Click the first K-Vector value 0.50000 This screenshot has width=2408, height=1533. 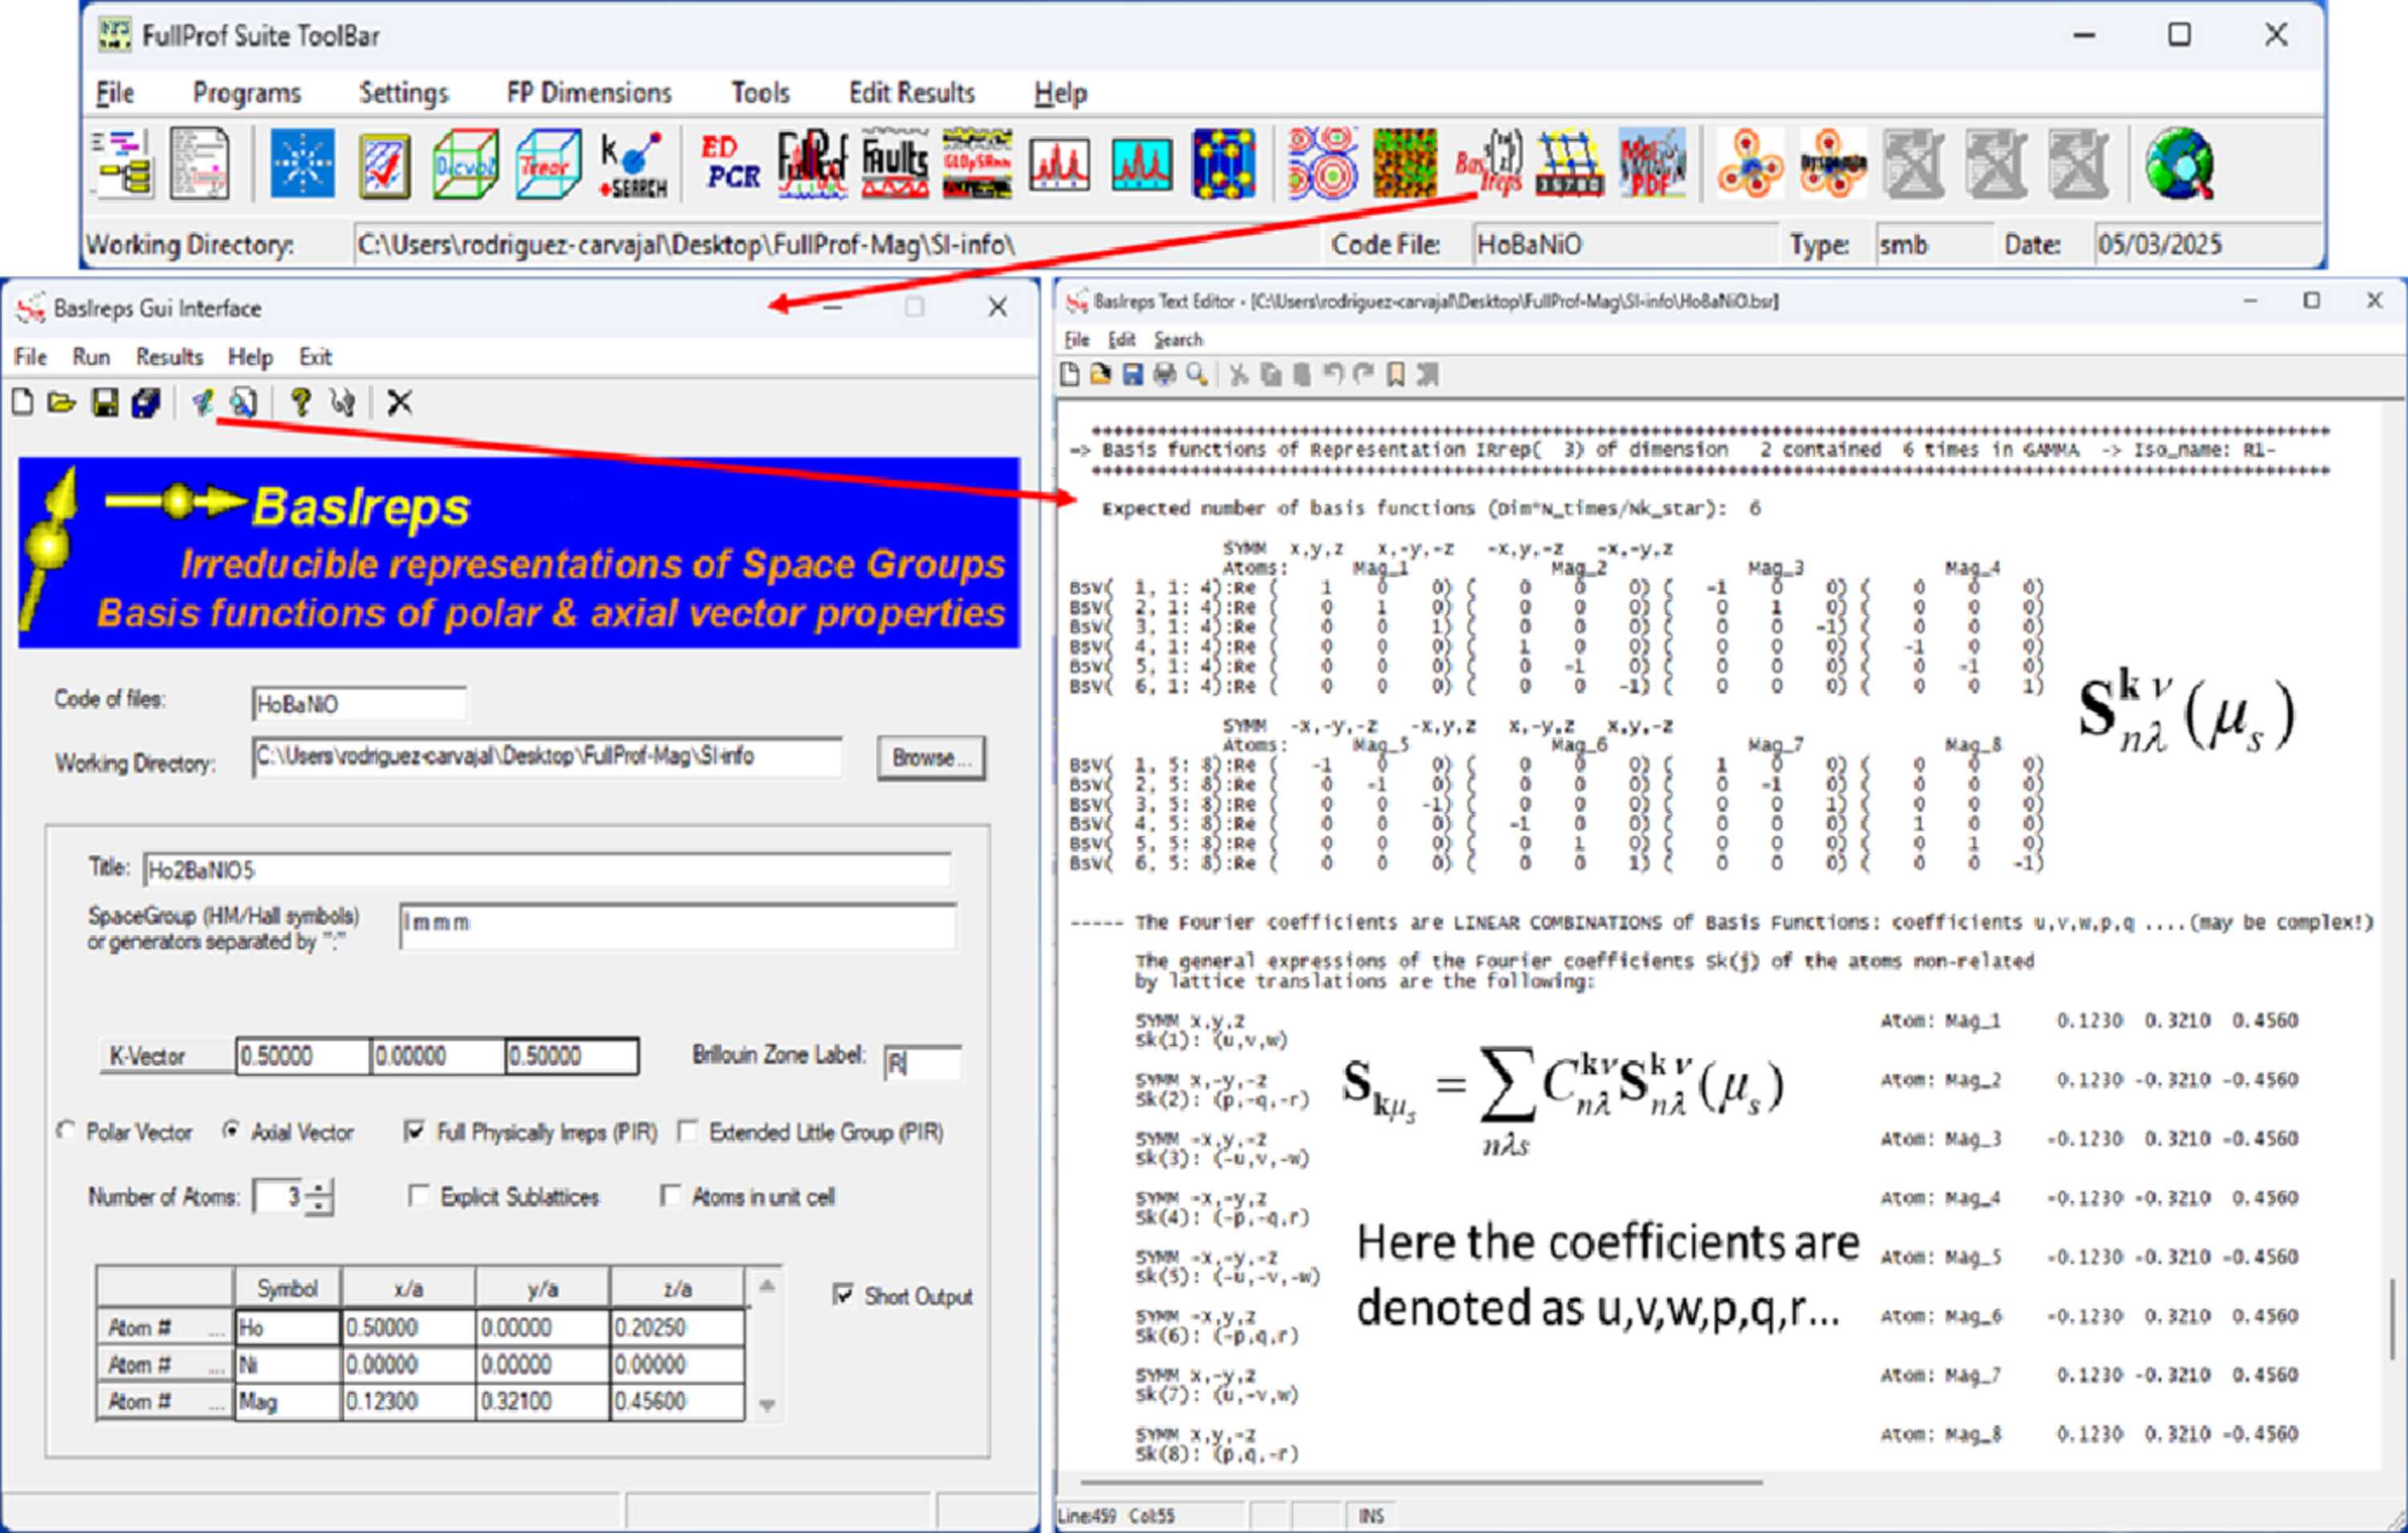pyautogui.click(x=303, y=1056)
